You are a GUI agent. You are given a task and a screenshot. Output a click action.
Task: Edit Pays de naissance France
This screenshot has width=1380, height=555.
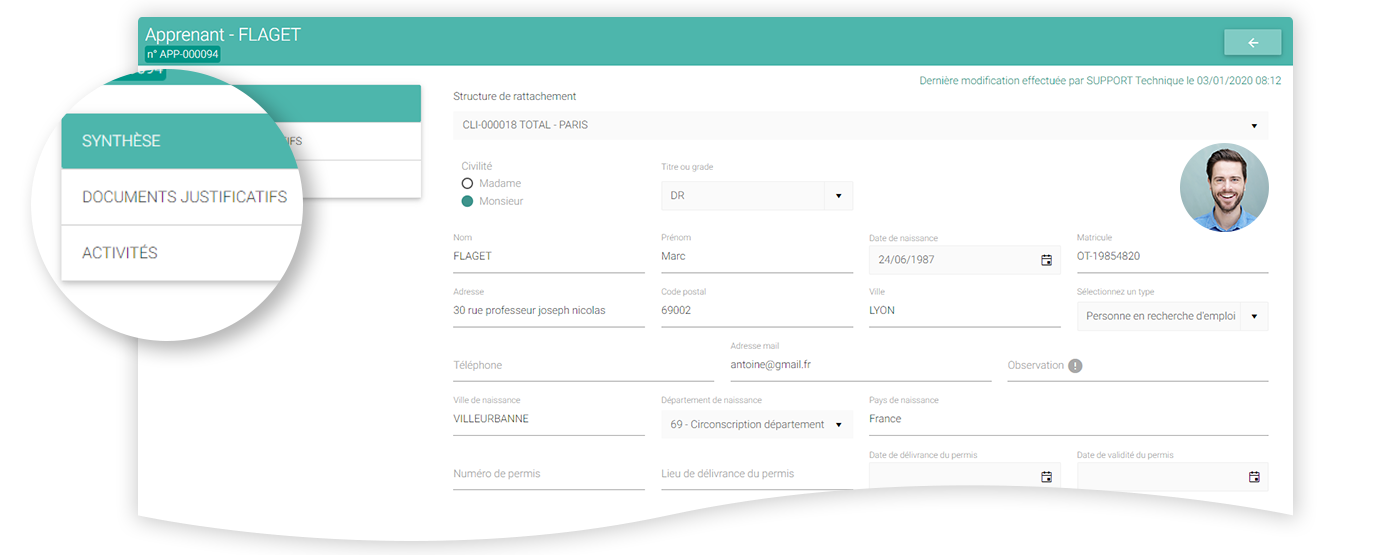[1068, 420]
